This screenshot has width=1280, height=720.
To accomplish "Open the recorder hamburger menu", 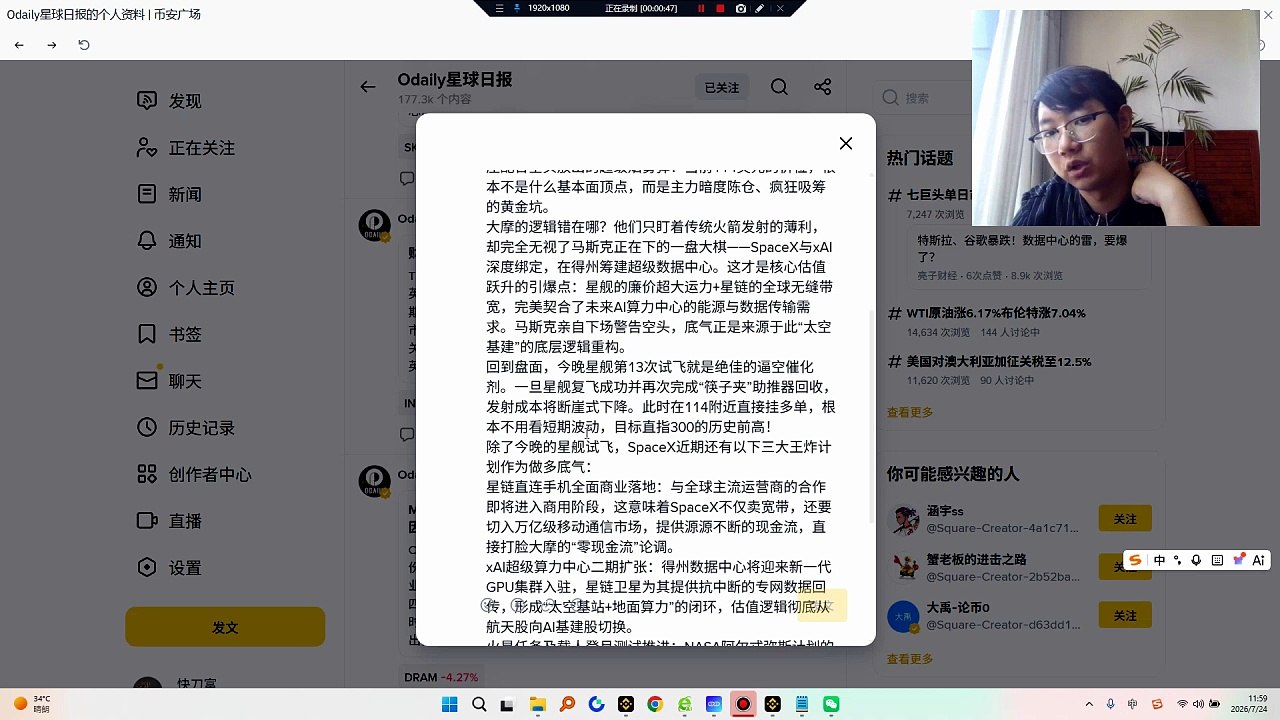I will click(x=499, y=8).
